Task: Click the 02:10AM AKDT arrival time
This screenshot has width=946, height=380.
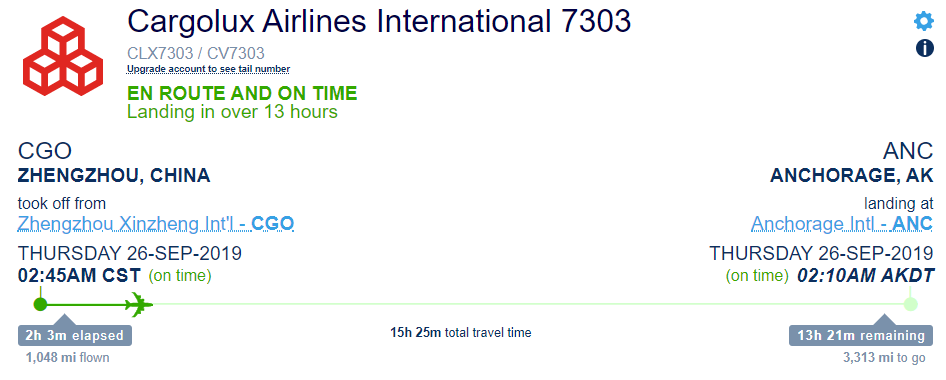Action: [866, 276]
